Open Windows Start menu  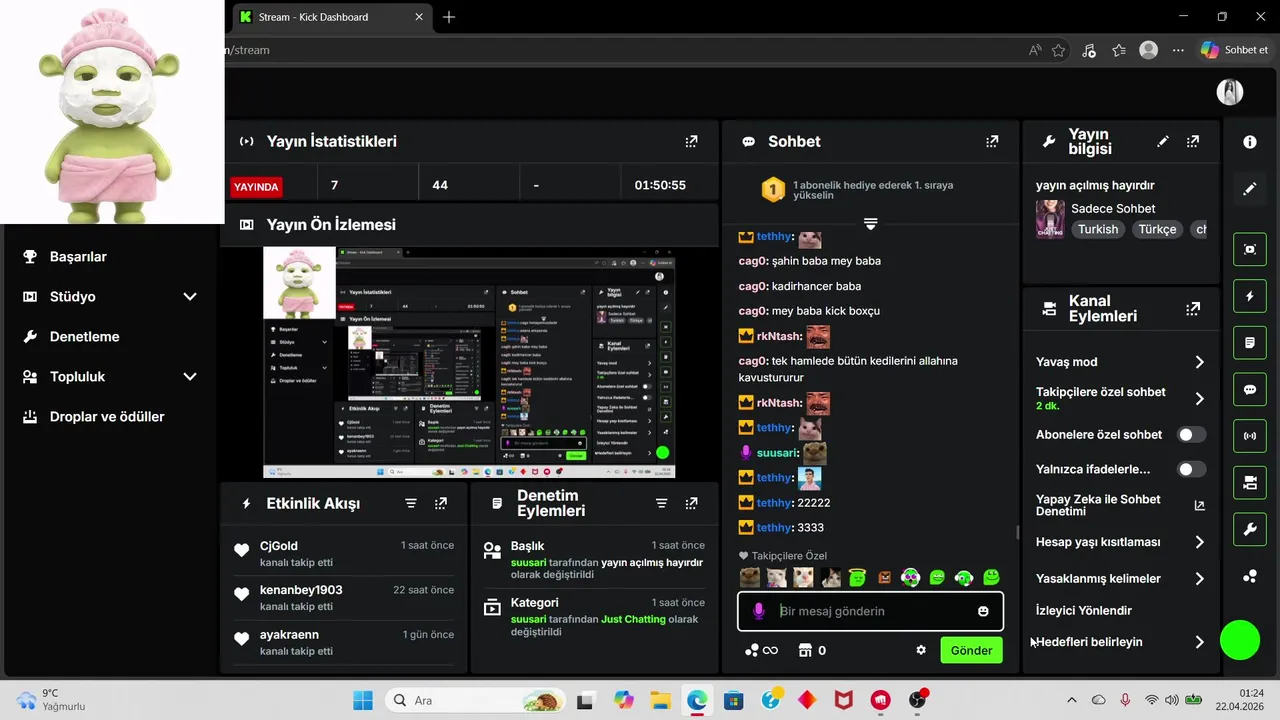click(362, 700)
